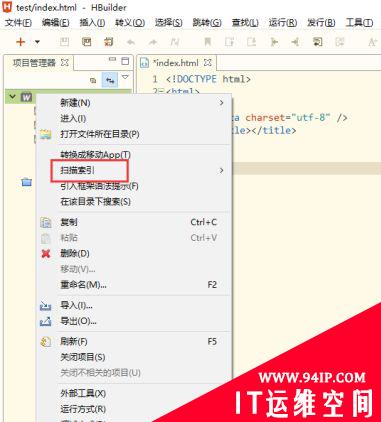The height and width of the screenshot is (422, 381).
Task: Choose 刷新(F) menu item
Action: 133,341
